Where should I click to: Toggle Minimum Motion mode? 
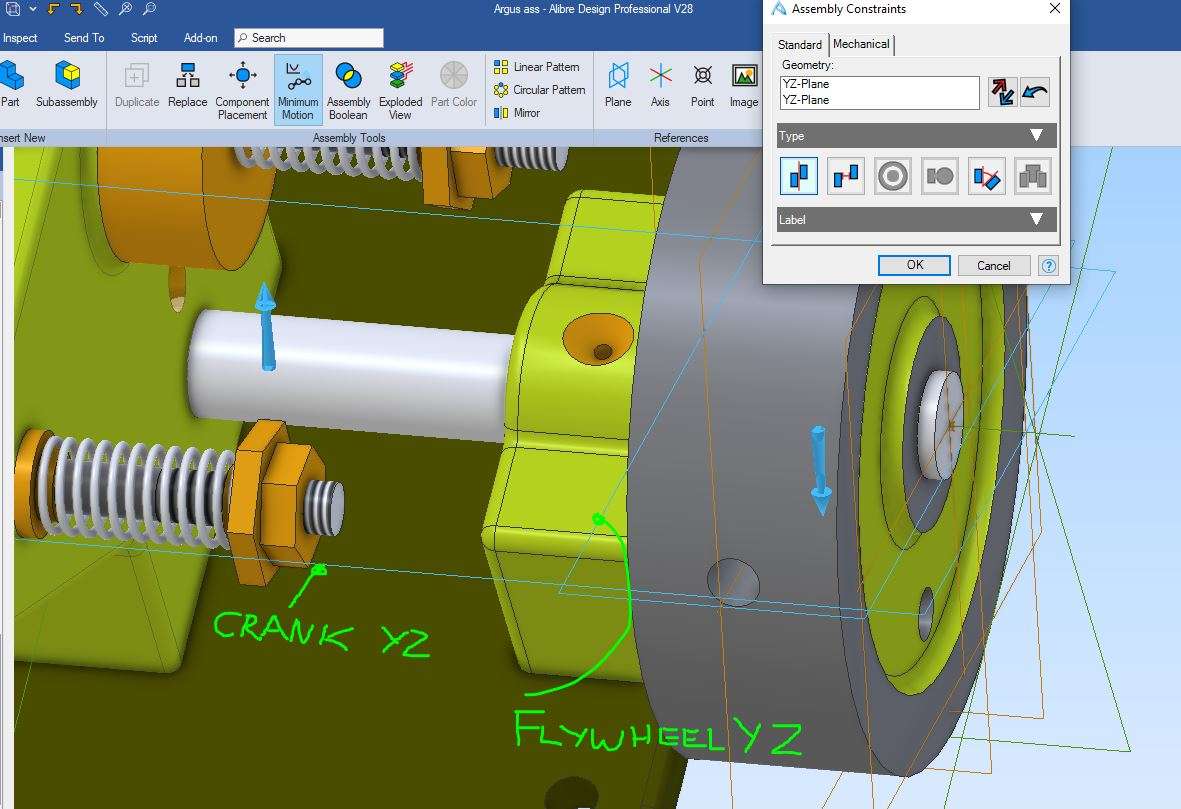click(298, 90)
